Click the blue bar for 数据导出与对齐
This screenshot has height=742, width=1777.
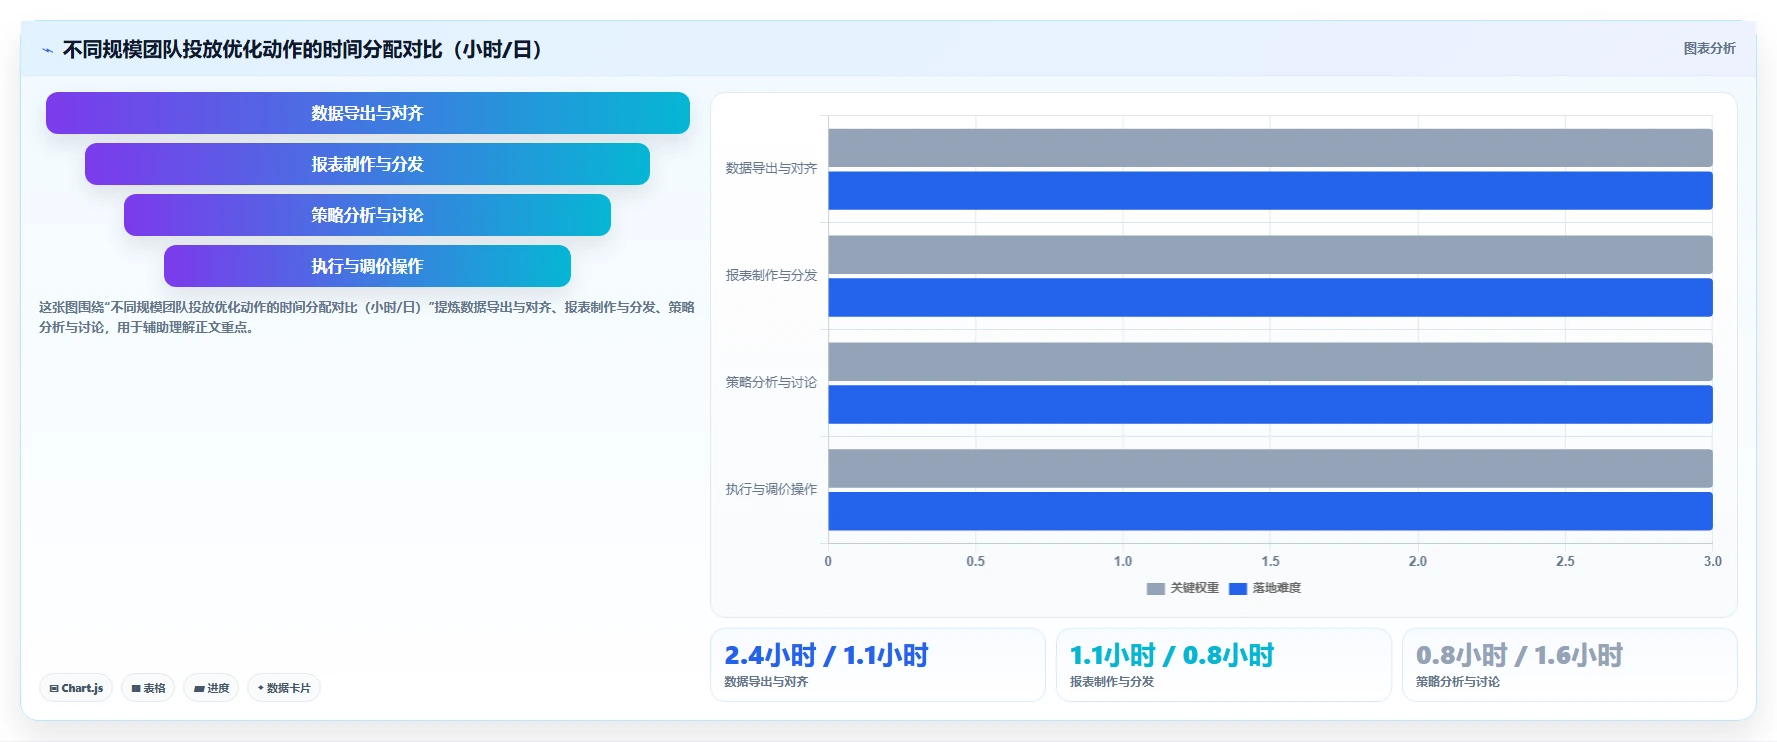pos(1270,191)
